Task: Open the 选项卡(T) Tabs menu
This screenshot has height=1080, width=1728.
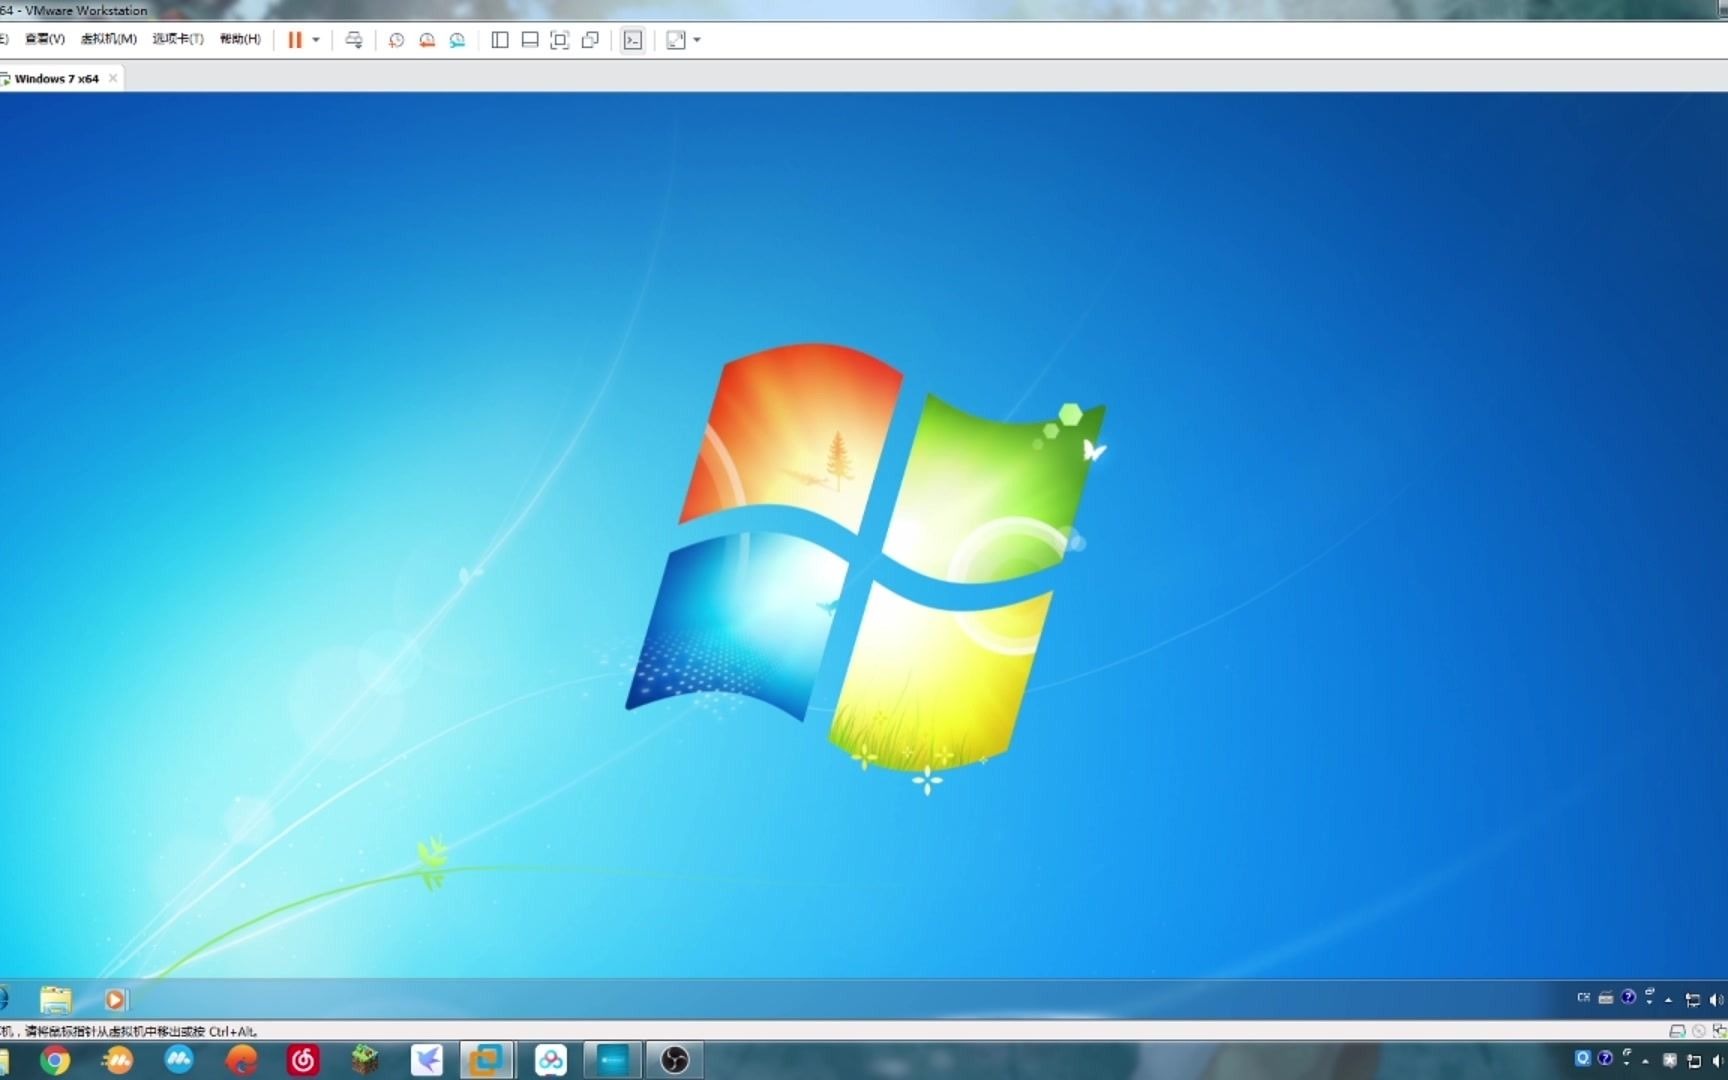Action: point(177,39)
